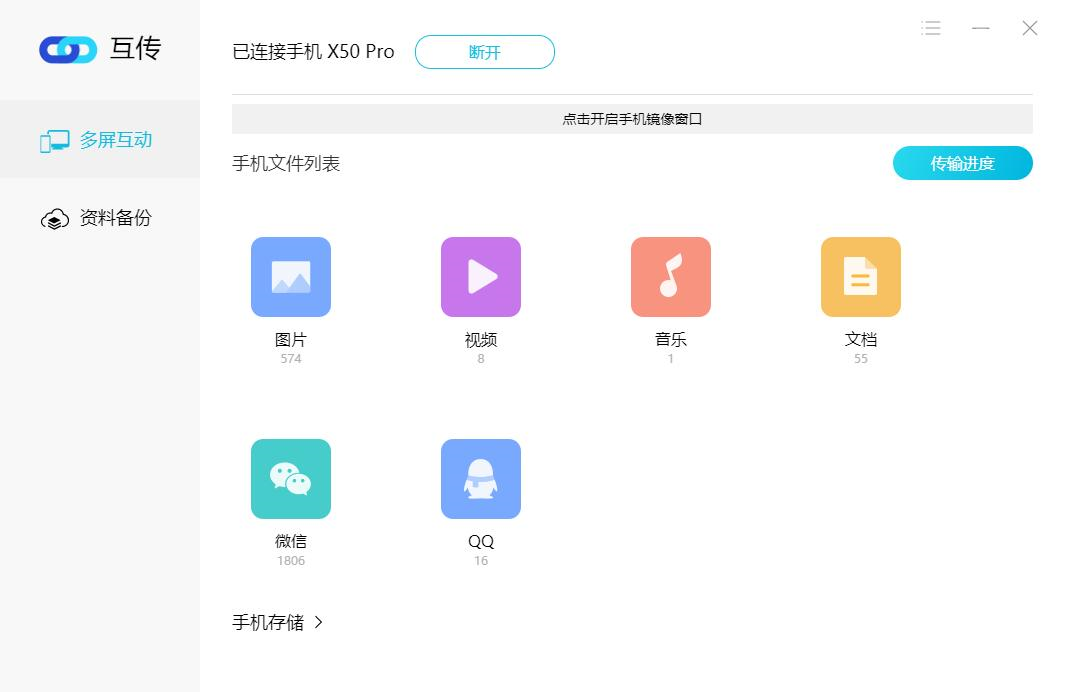The width and height of the screenshot is (1065, 692).
Task: Click the 视频 label text
Action: coord(481,340)
